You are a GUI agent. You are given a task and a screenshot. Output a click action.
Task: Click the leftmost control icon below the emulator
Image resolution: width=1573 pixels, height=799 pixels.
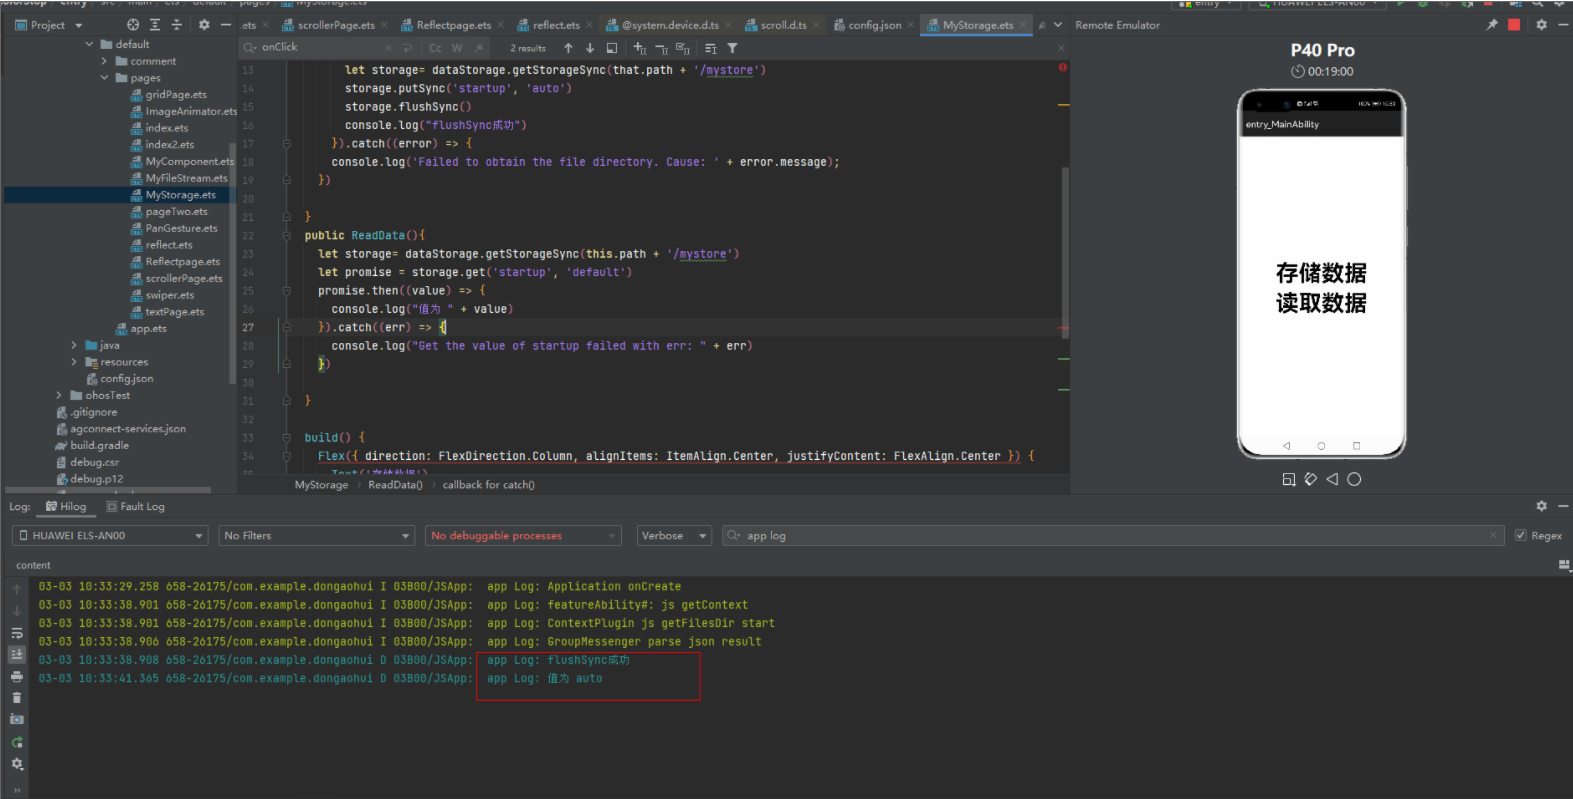coord(1289,479)
